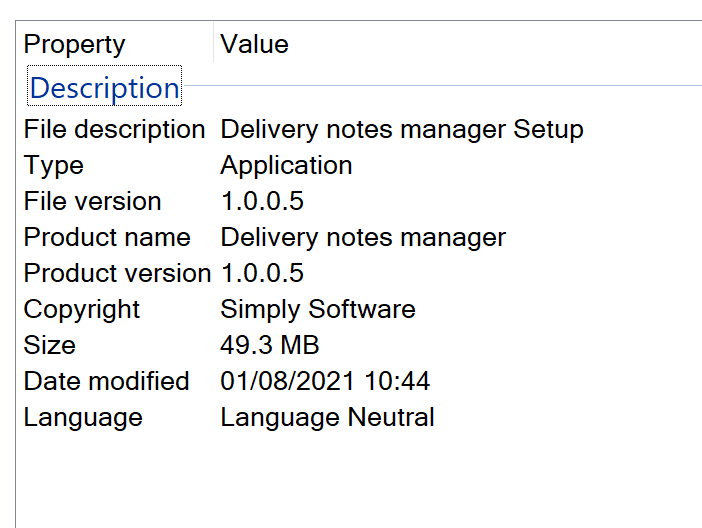Click the Product name value 'Delivery notes manager'
The height and width of the screenshot is (528, 702).
pyautogui.click(x=363, y=238)
